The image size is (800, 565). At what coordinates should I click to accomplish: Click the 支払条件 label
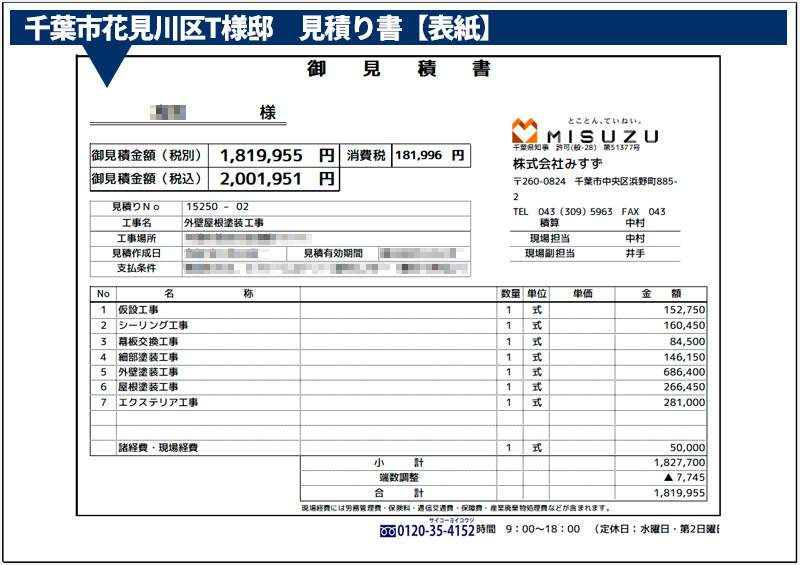pyautogui.click(x=136, y=268)
